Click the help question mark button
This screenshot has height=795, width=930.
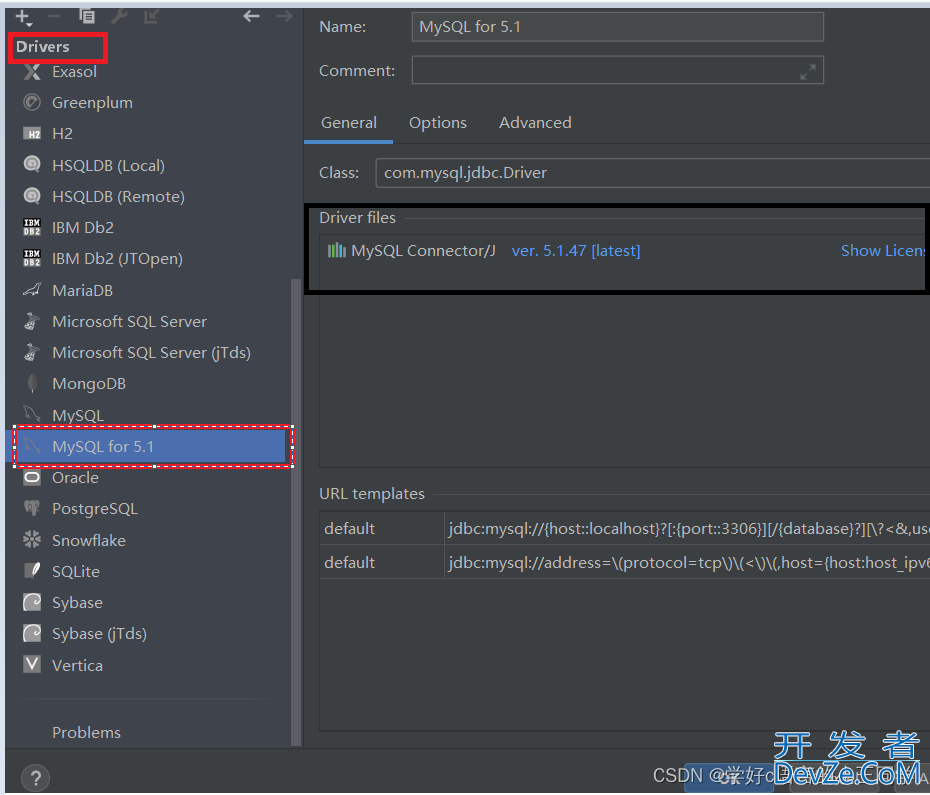coord(36,777)
